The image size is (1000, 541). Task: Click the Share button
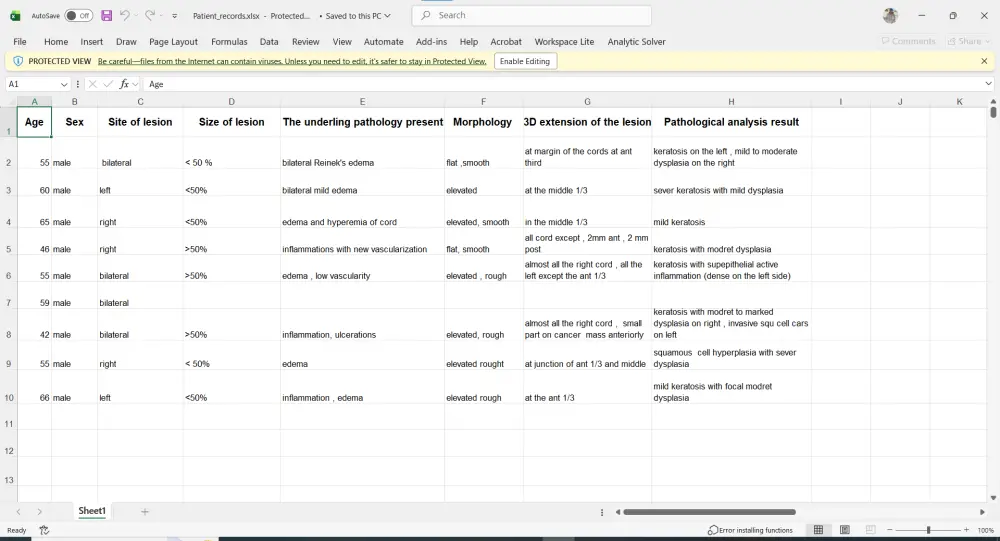pyautogui.click(x=969, y=41)
